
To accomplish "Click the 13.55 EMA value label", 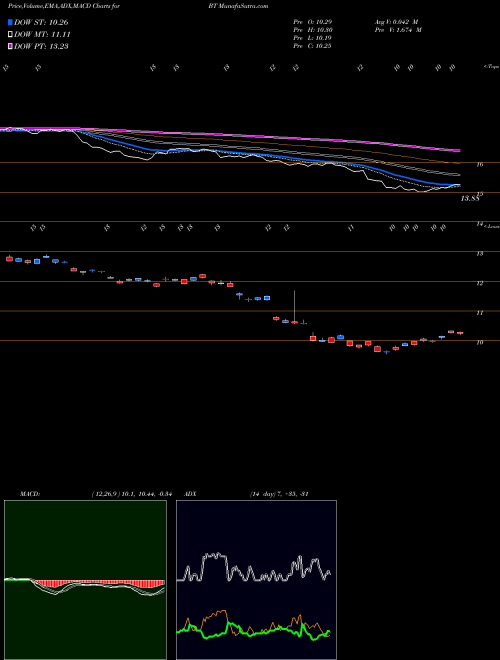I will point(470,199).
